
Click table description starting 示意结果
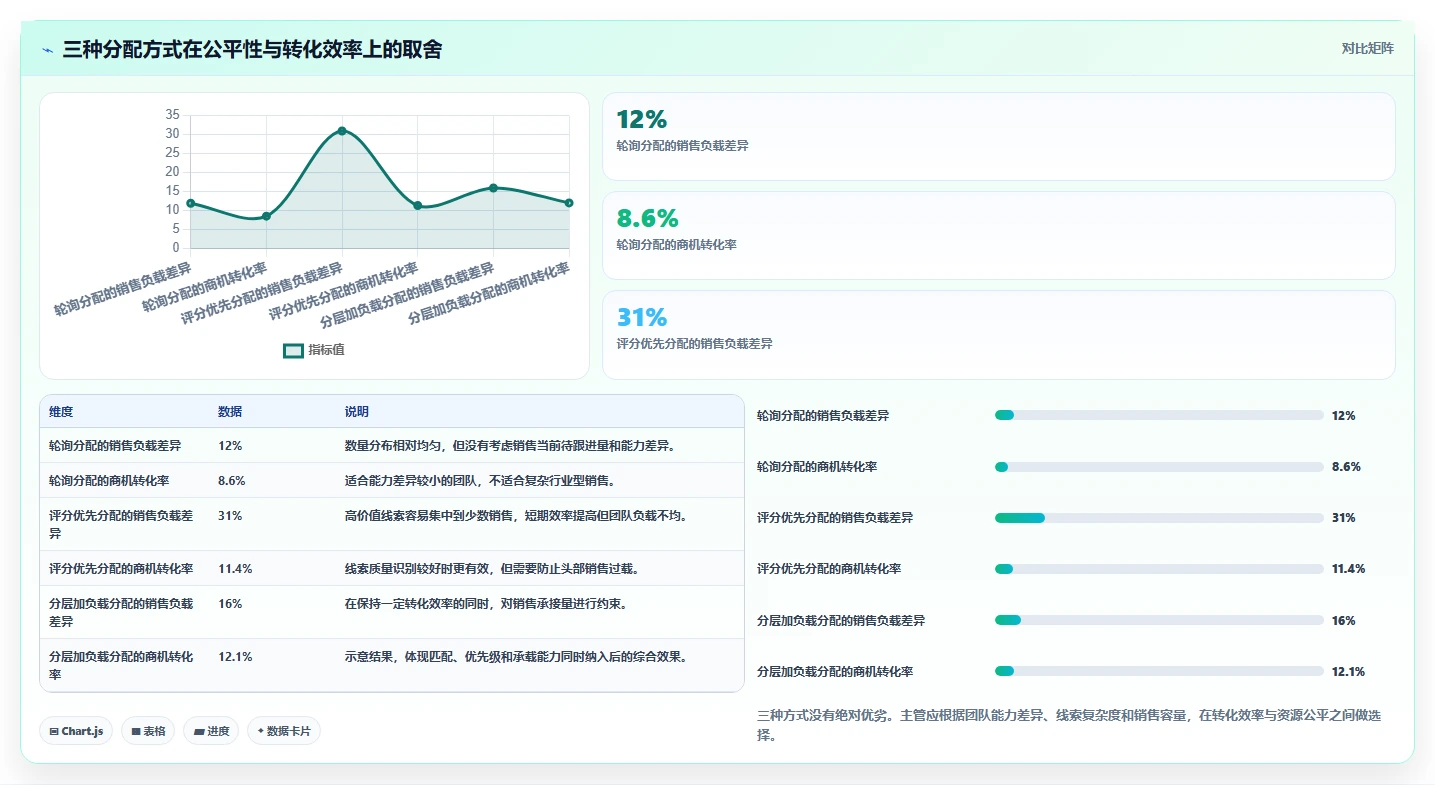tap(516, 657)
